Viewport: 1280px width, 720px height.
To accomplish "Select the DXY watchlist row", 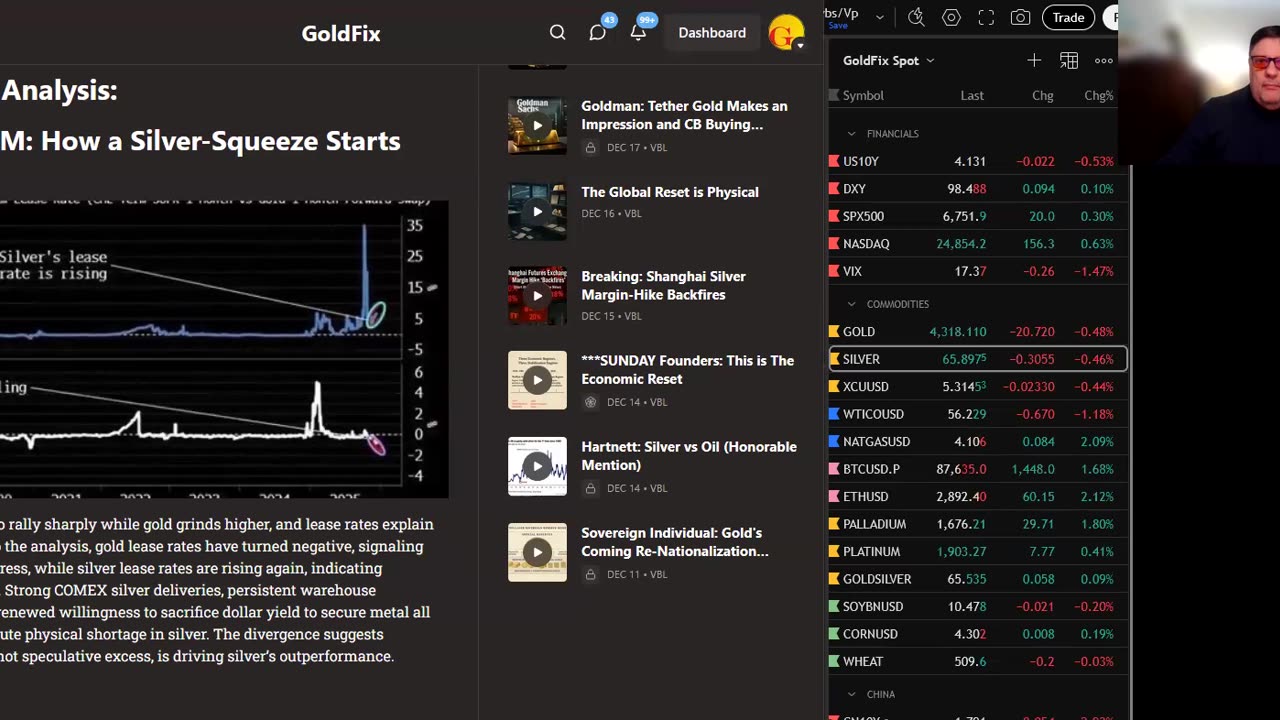I will coord(978,189).
